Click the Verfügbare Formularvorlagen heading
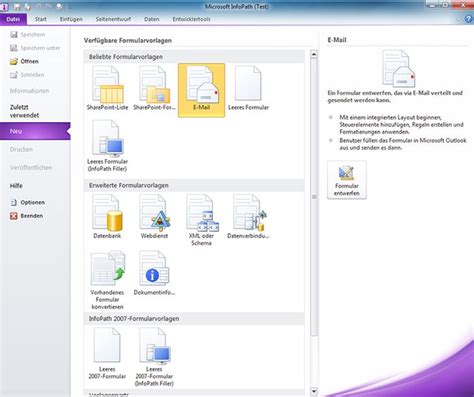 [128, 40]
